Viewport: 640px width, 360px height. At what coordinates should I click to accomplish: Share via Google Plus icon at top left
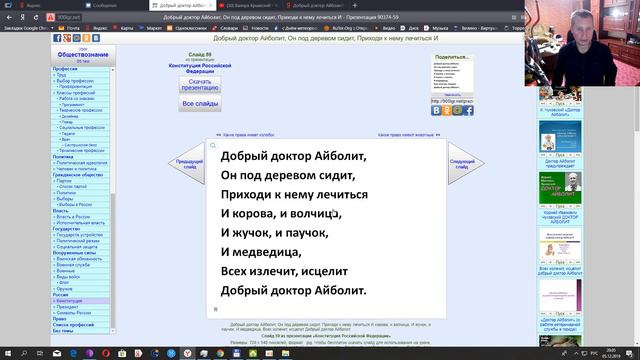point(67,38)
